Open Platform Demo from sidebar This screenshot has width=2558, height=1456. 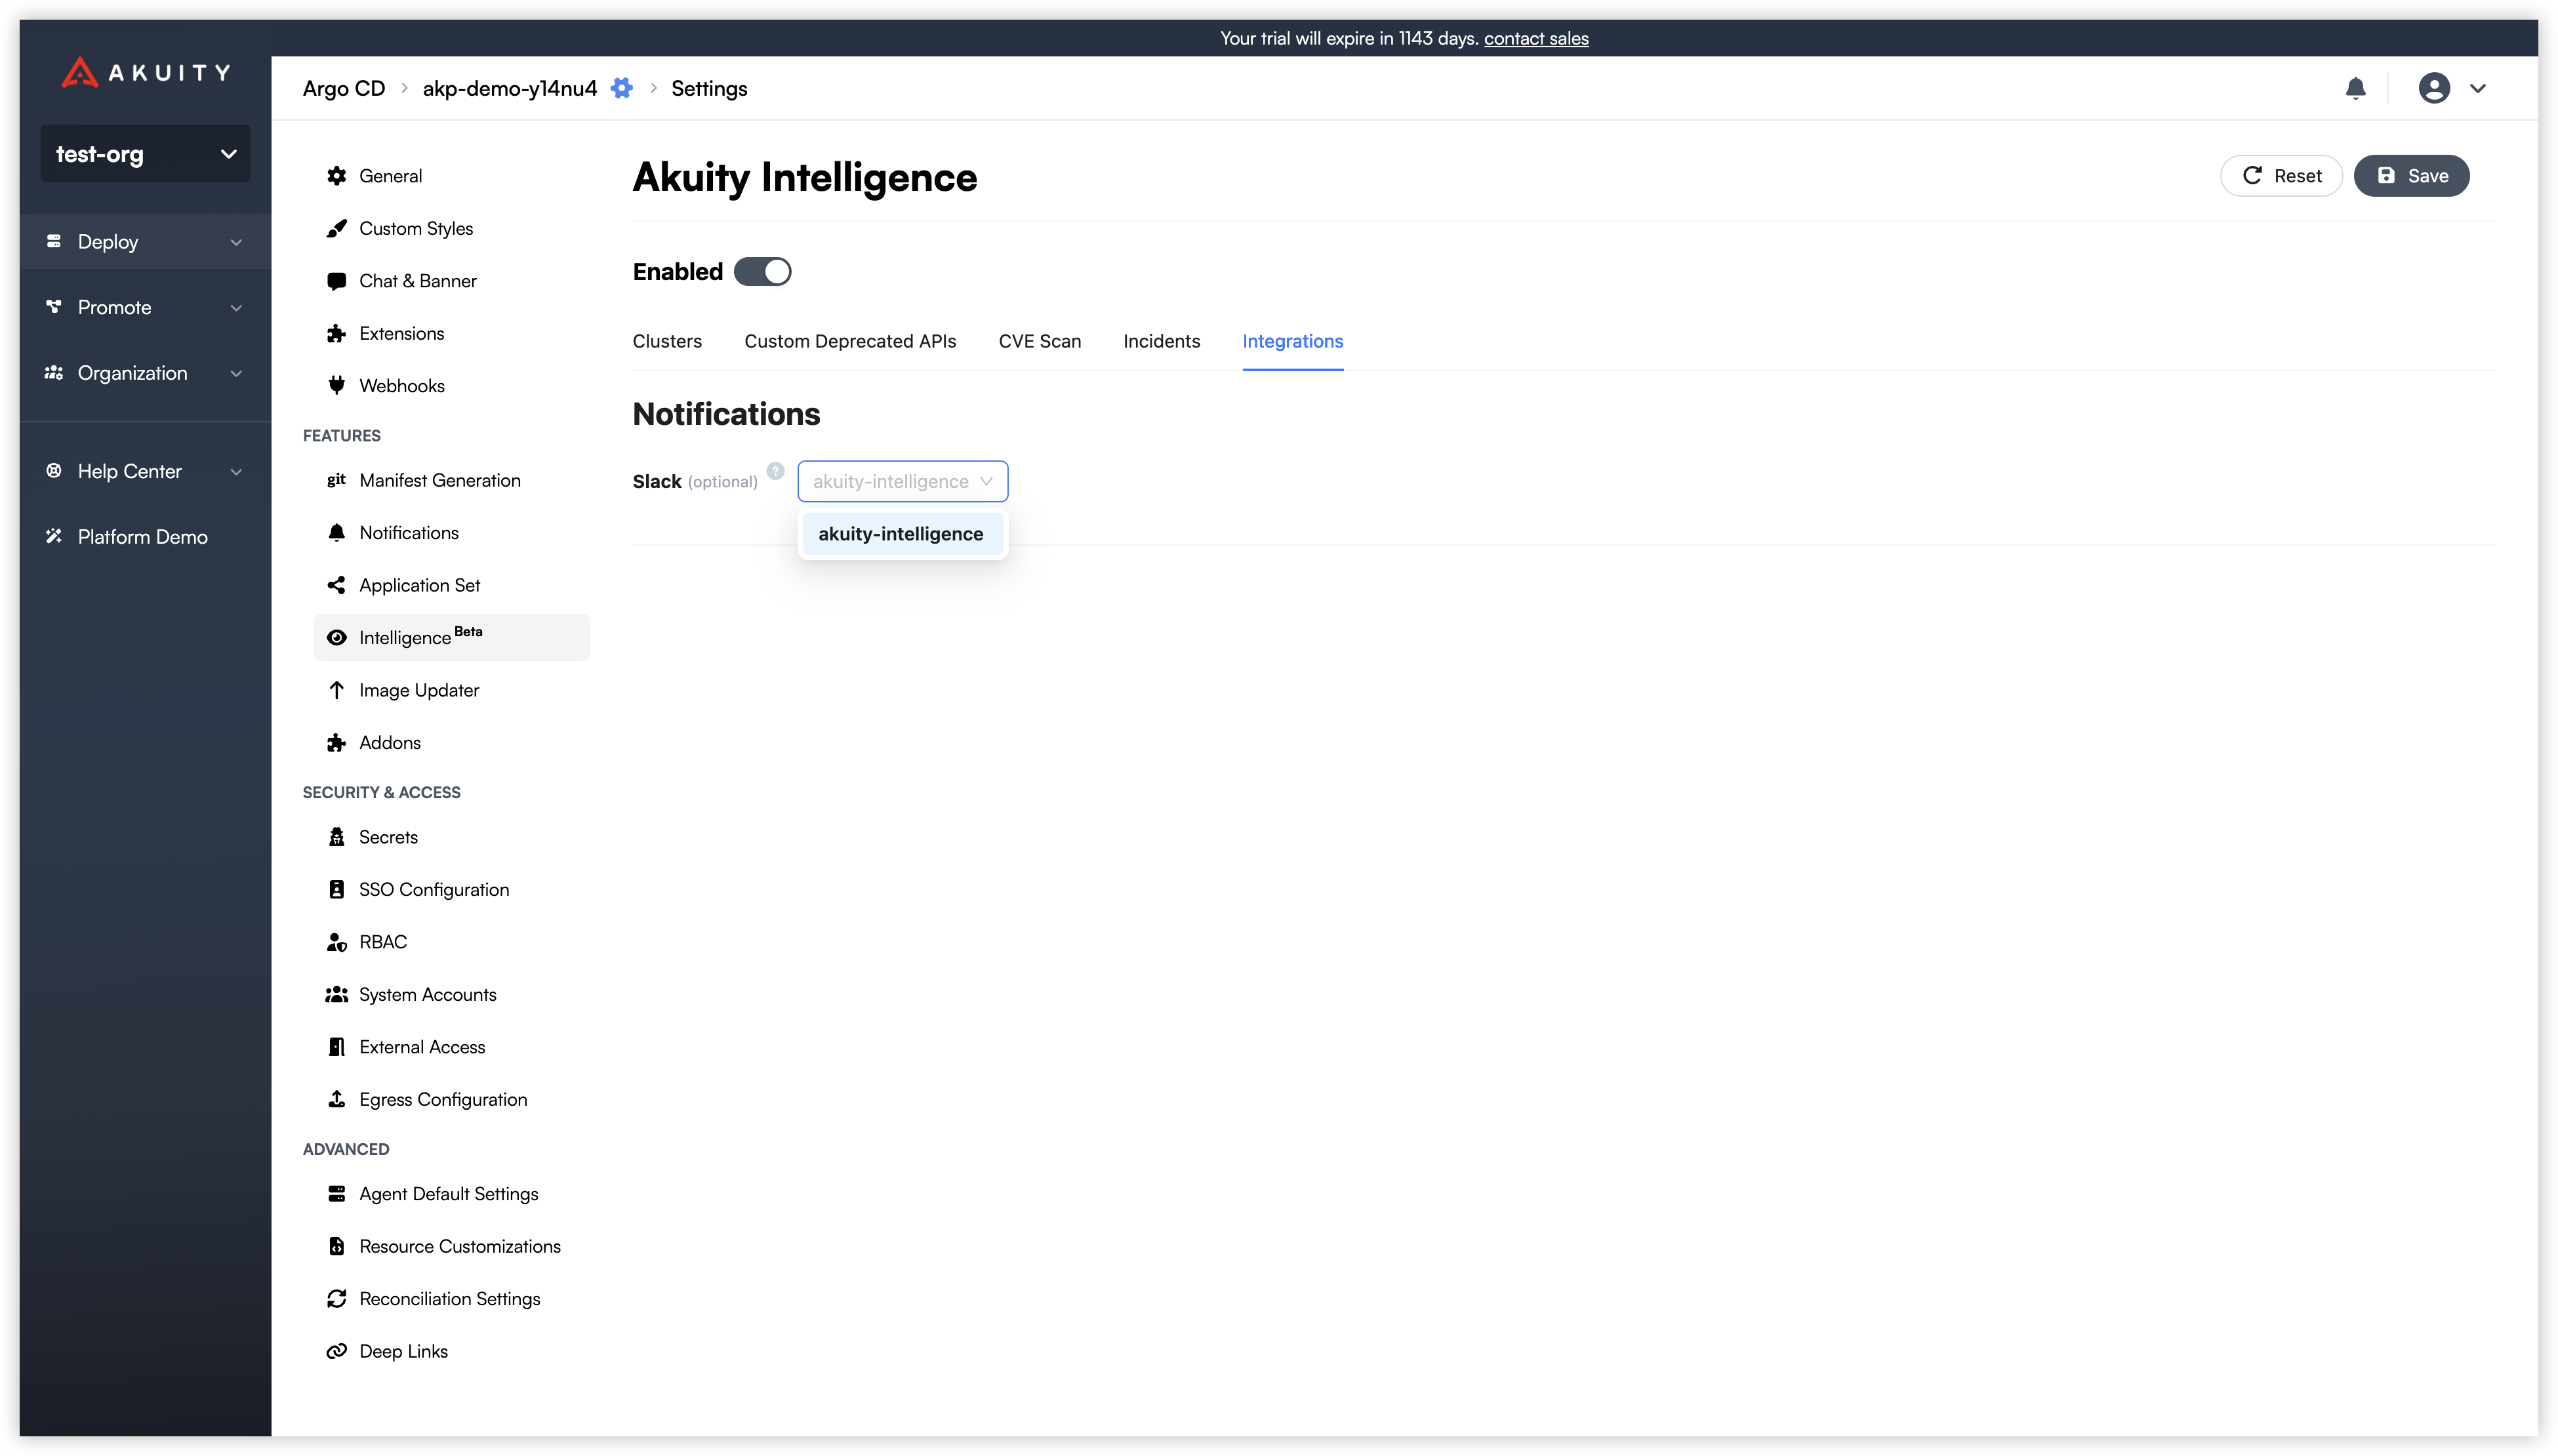[142, 537]
